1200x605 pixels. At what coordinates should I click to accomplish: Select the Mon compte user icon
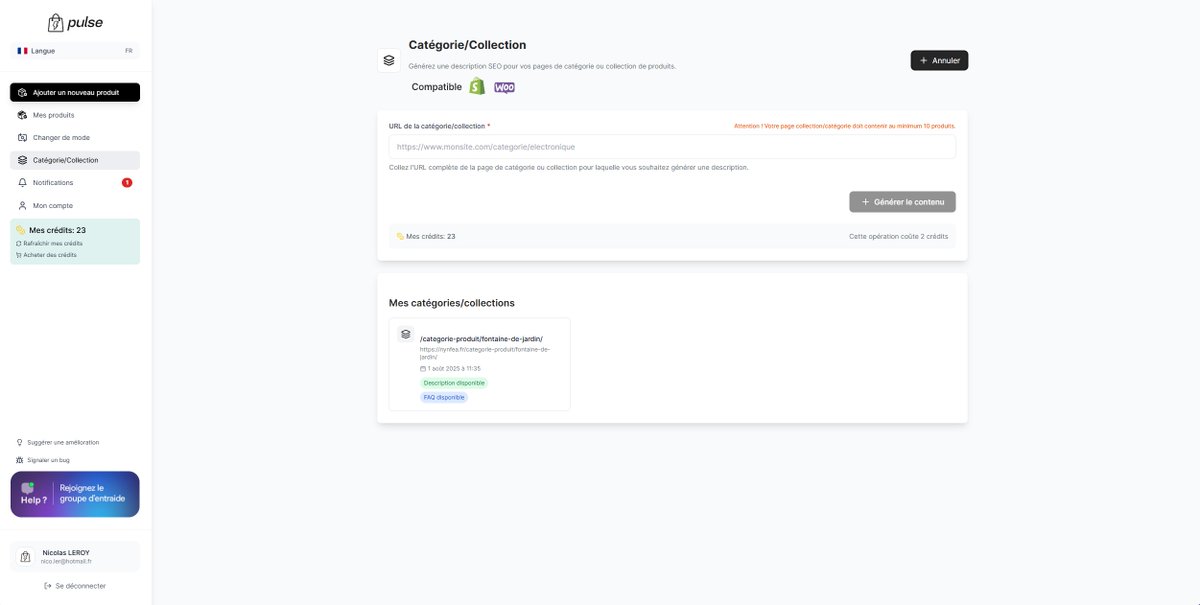(22, 205)
